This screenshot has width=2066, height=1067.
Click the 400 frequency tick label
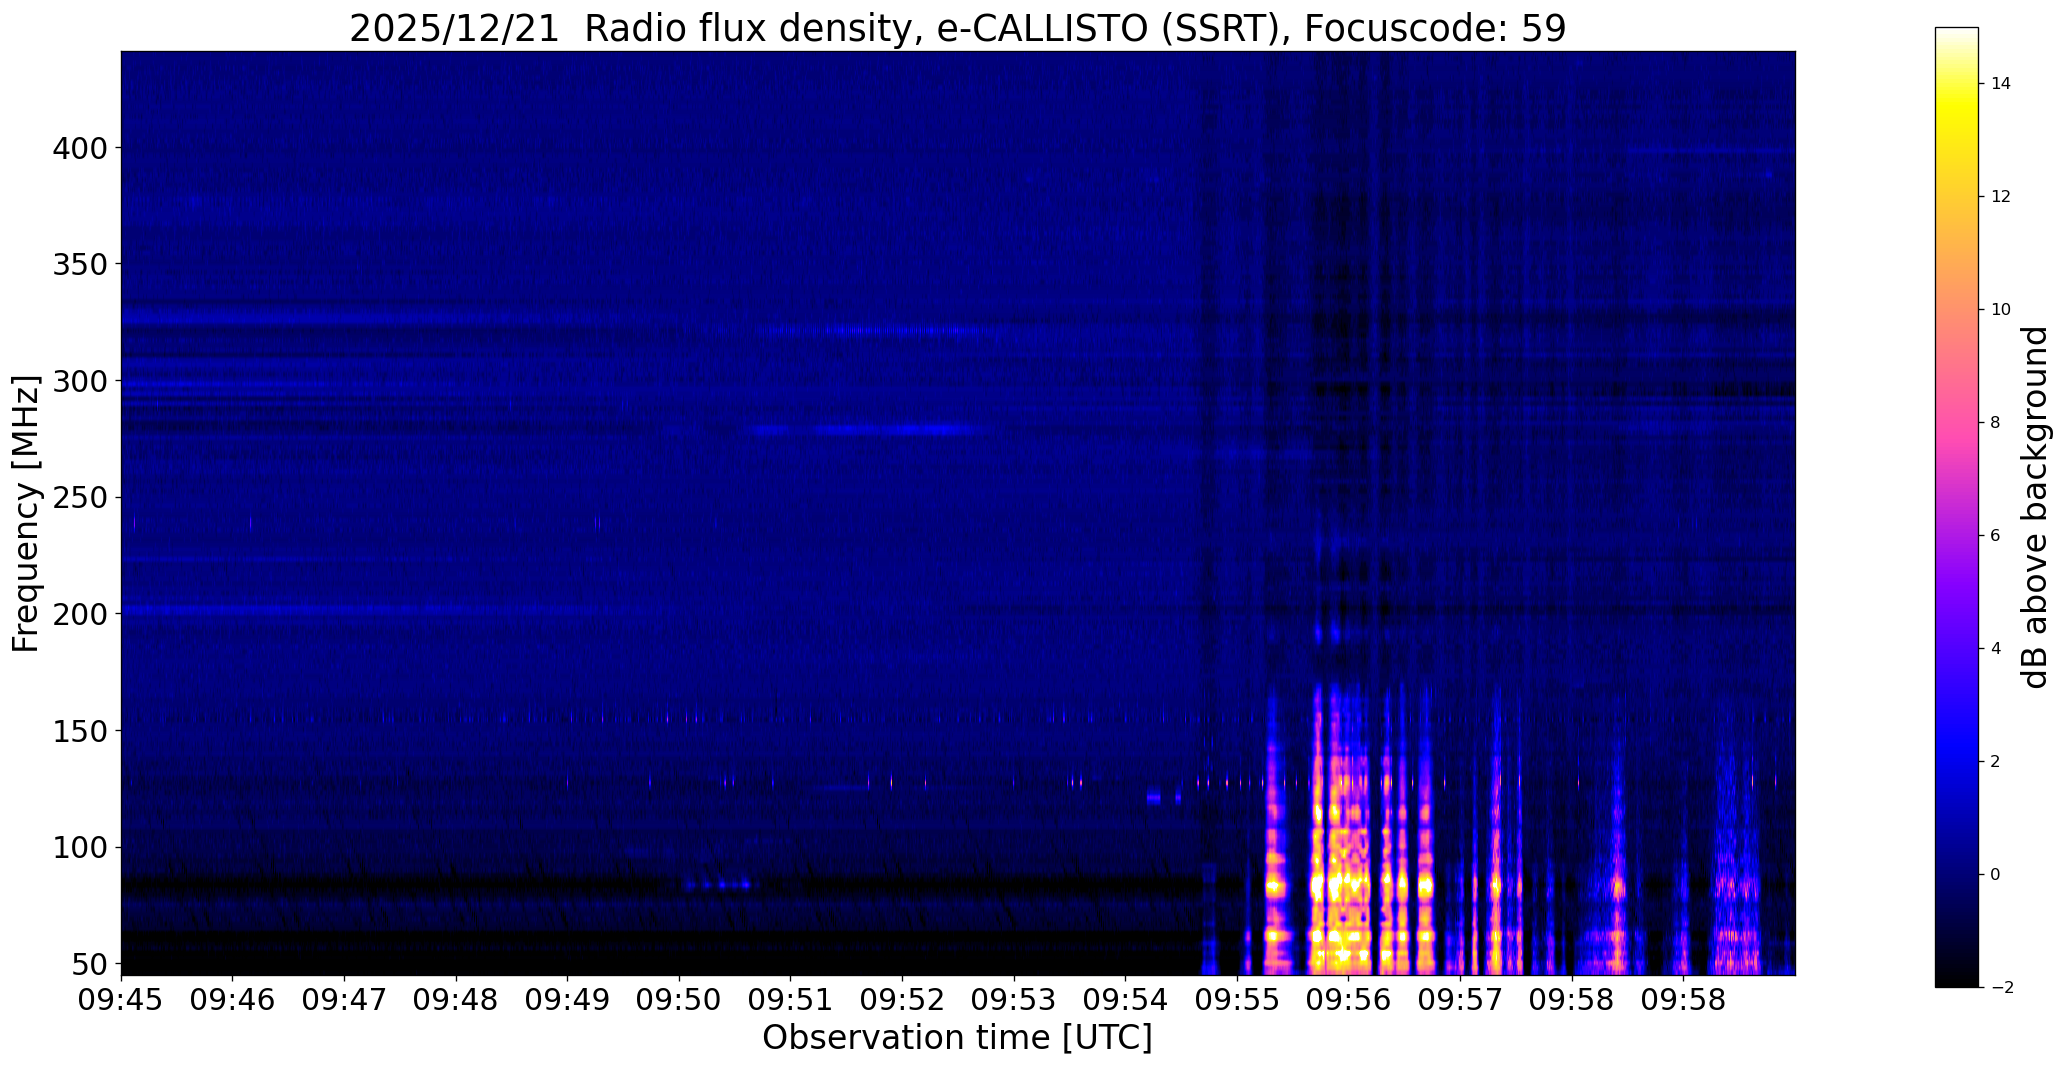81,148
